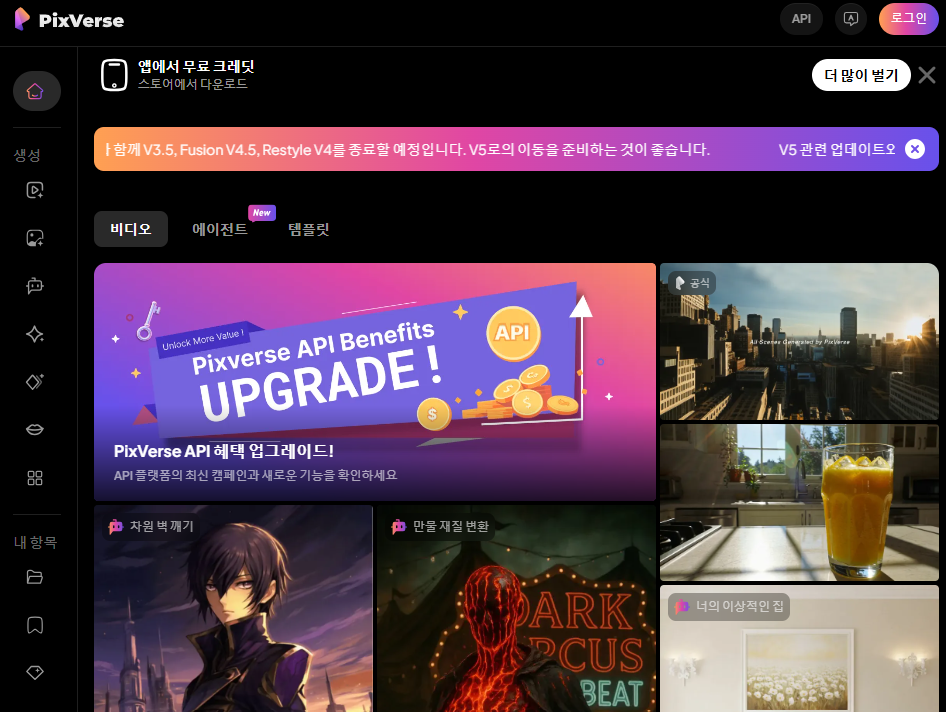This screenshot has height=712, width=946.
Task: Open the grid apps sidebar icon
Action: (x=35, y=478)
